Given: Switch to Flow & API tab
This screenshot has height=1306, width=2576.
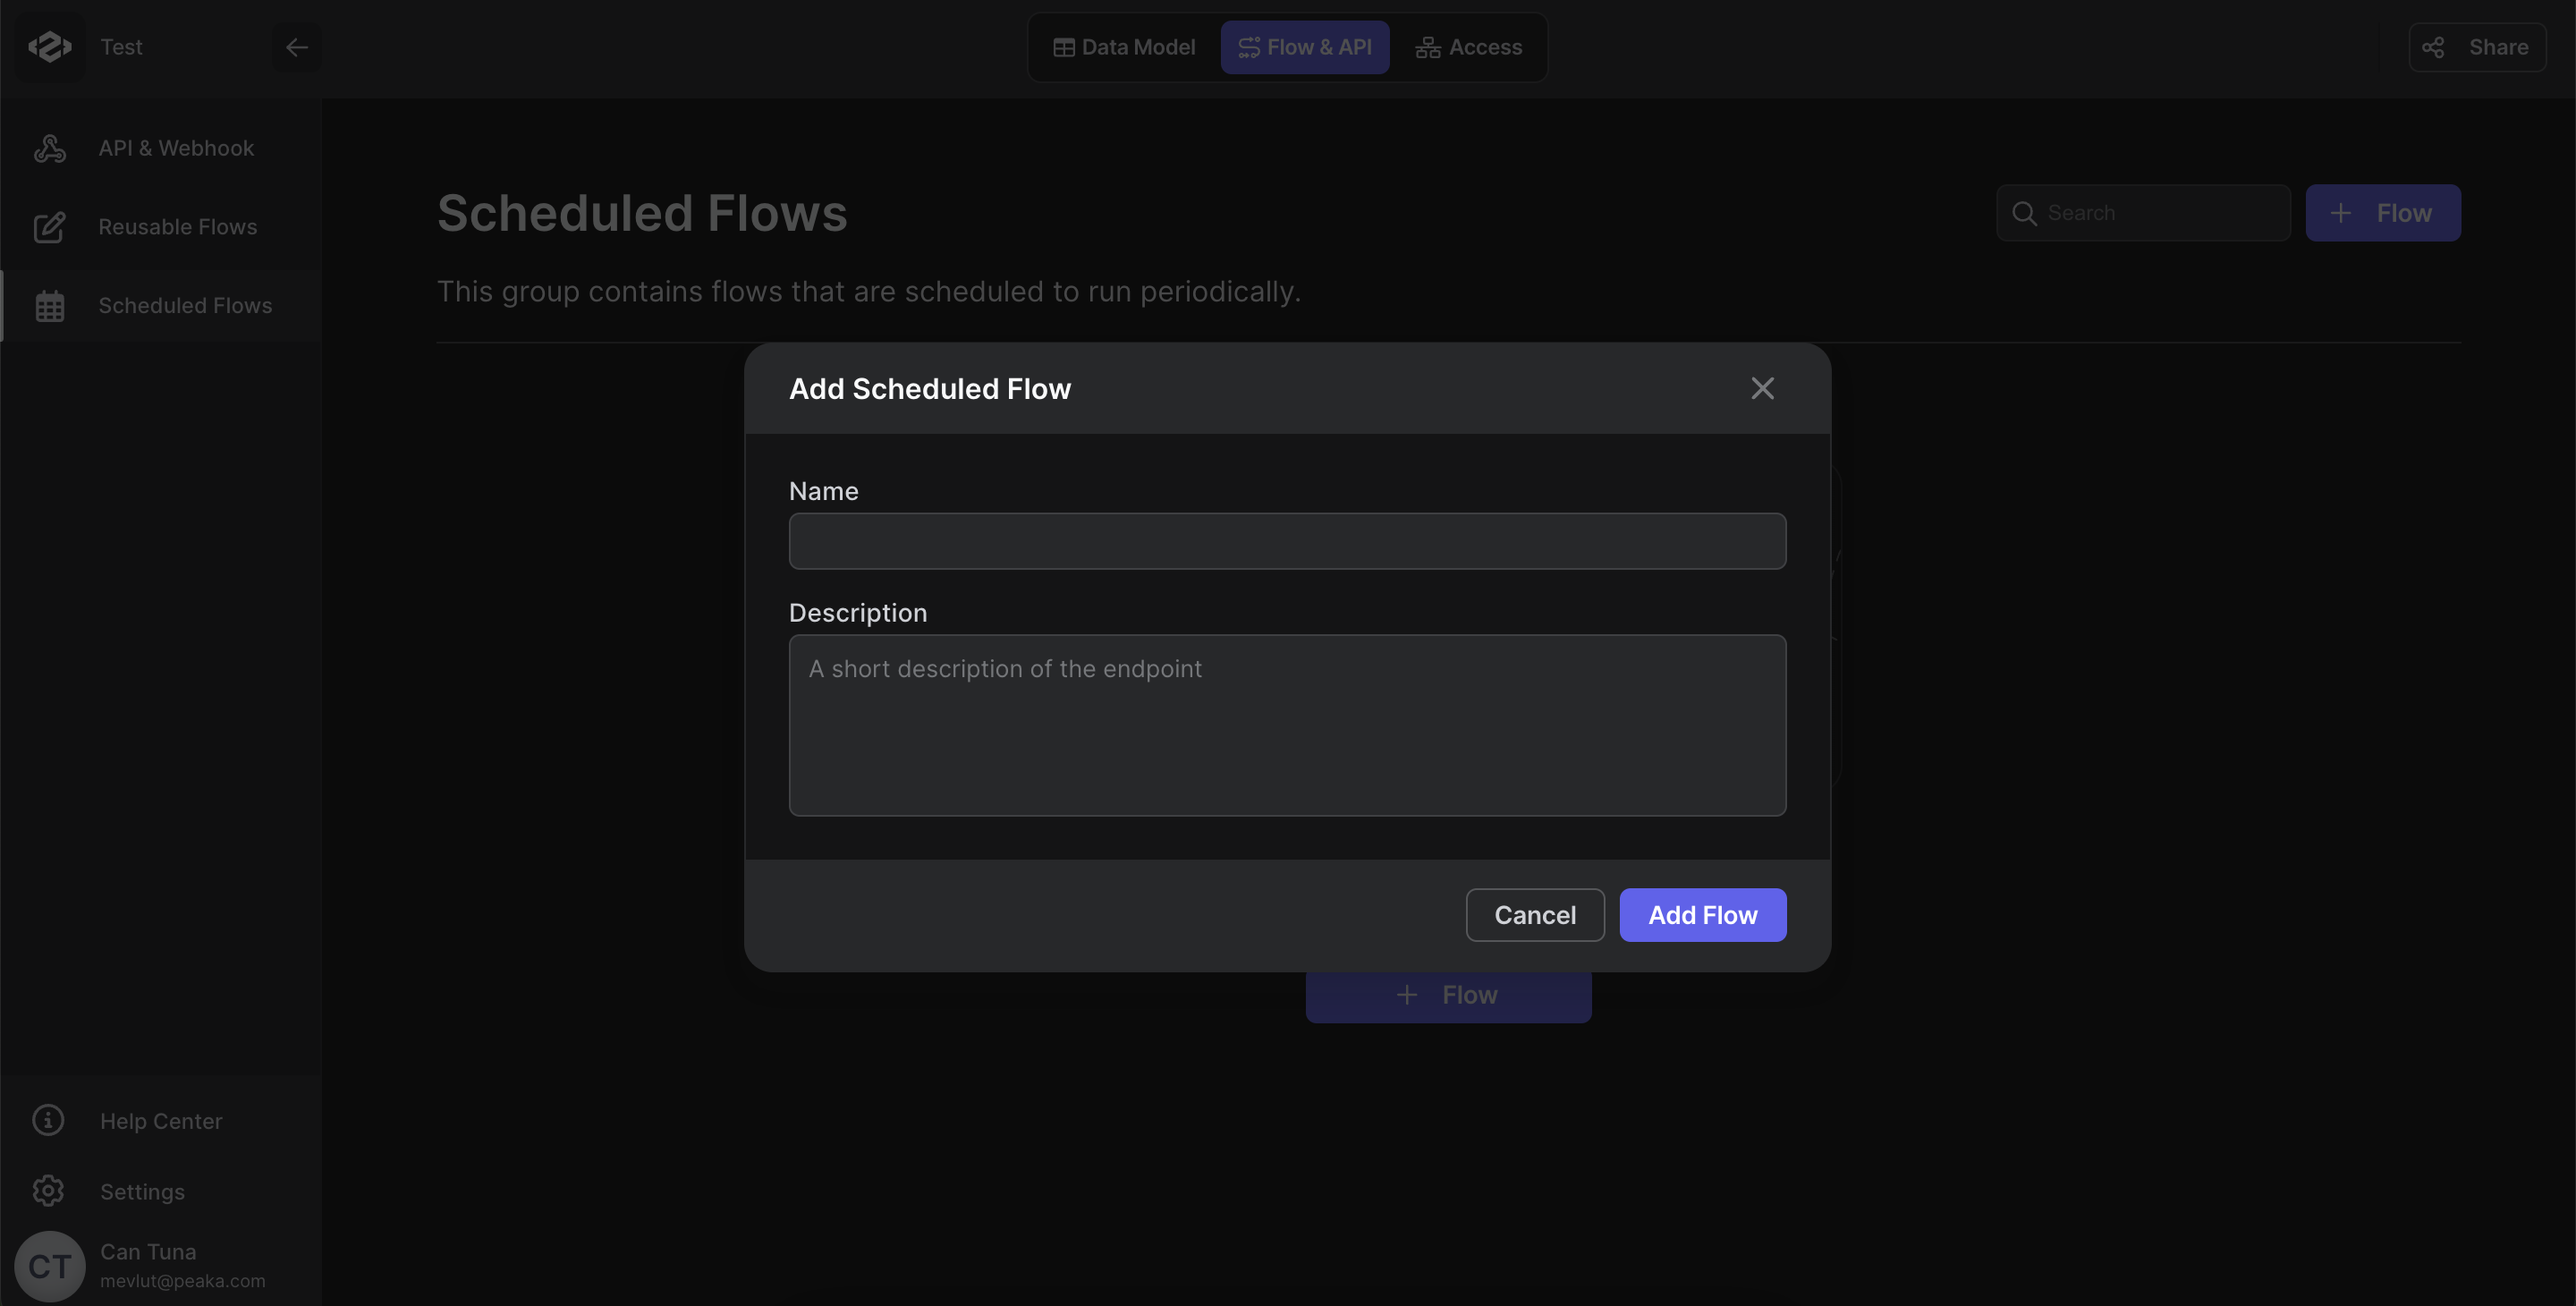Looking at the screenshot, I should pyautogui.click(x=1304, y=47).
